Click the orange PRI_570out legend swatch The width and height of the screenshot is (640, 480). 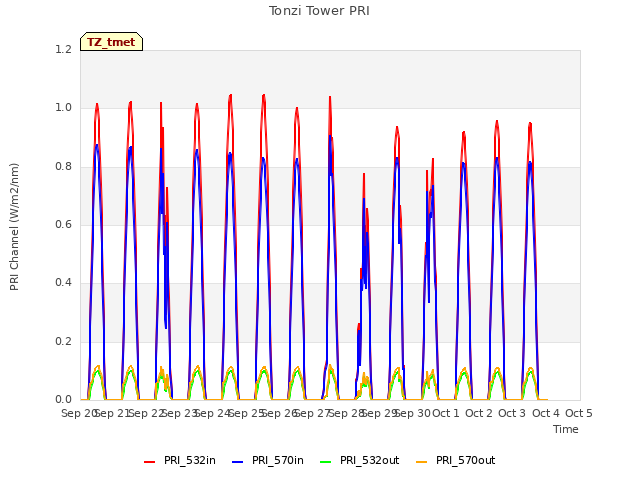click(422, 462)
